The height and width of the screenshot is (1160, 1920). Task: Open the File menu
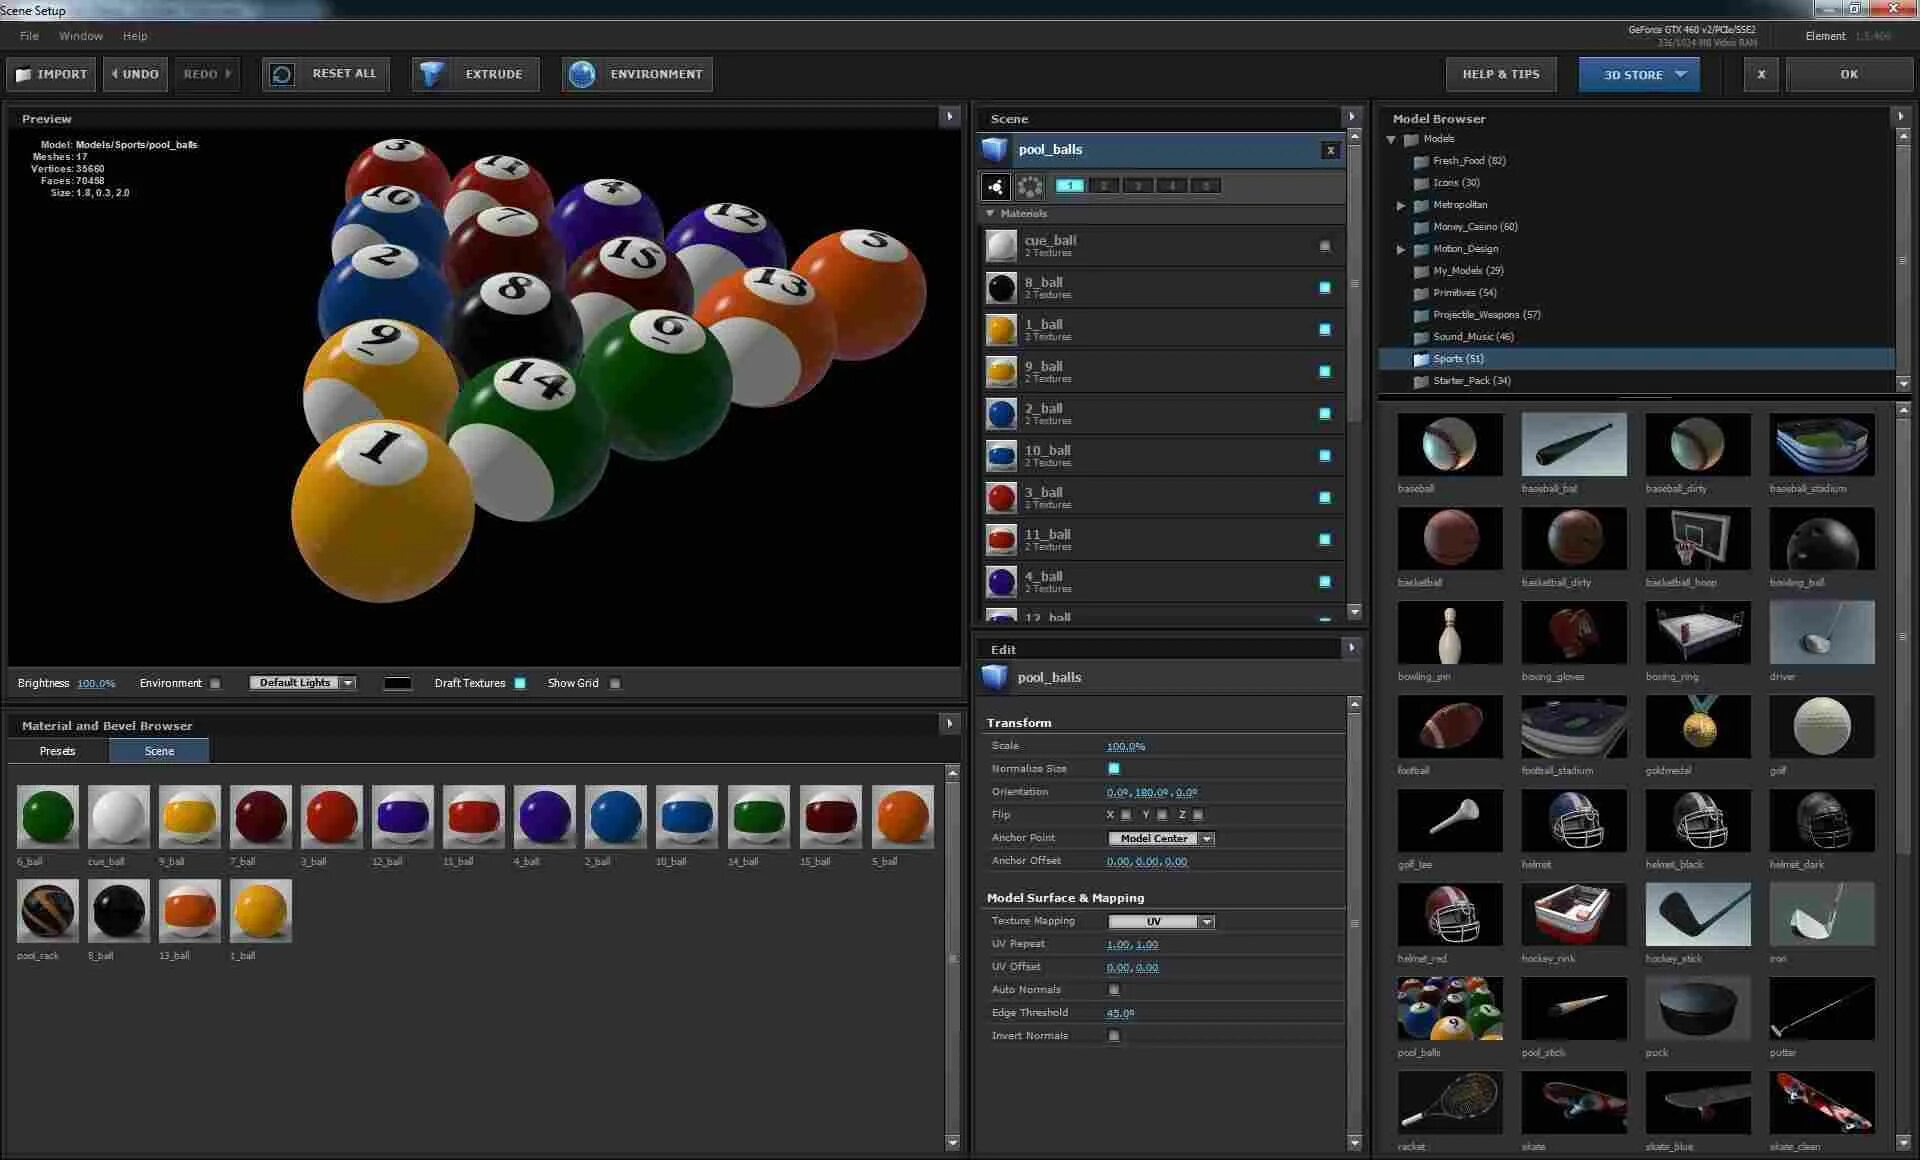[x=29, y=36]
